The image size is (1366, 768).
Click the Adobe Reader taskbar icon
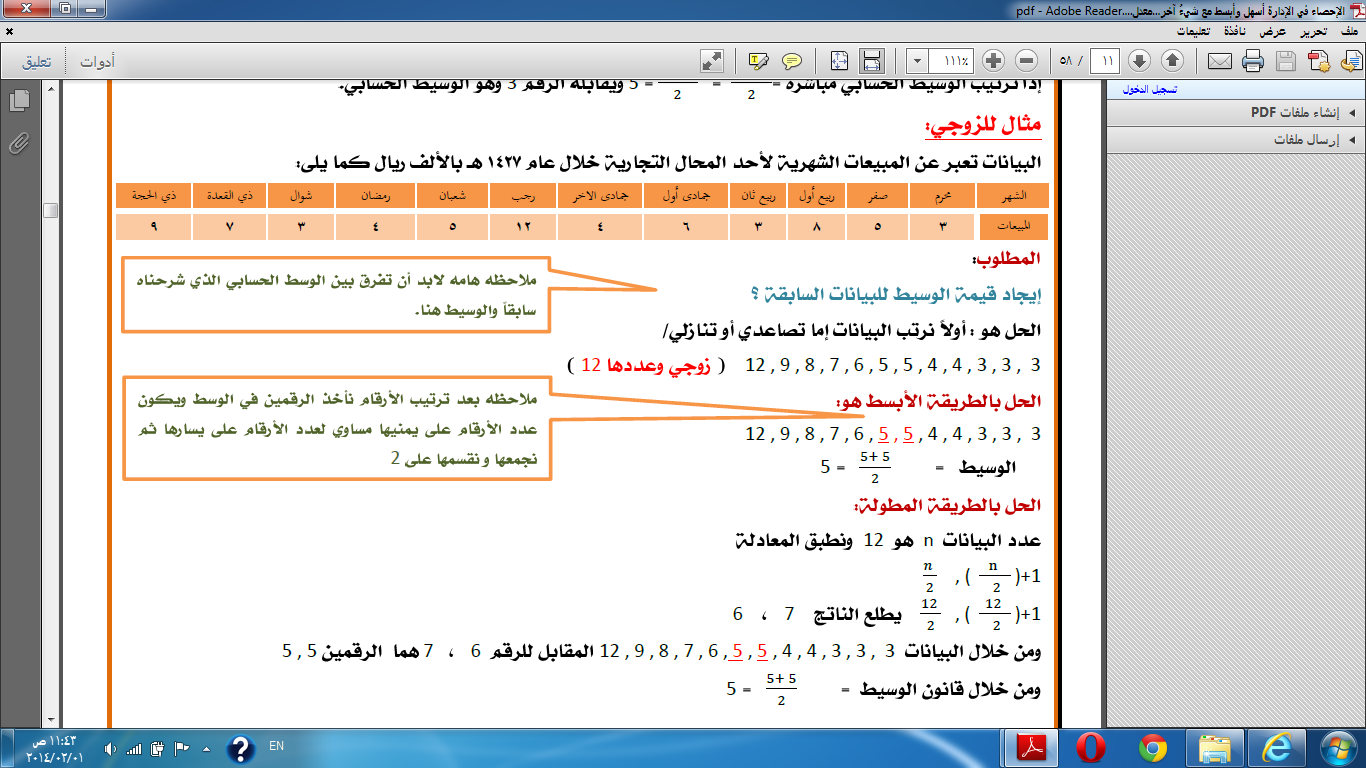[x=1029, y=747]
